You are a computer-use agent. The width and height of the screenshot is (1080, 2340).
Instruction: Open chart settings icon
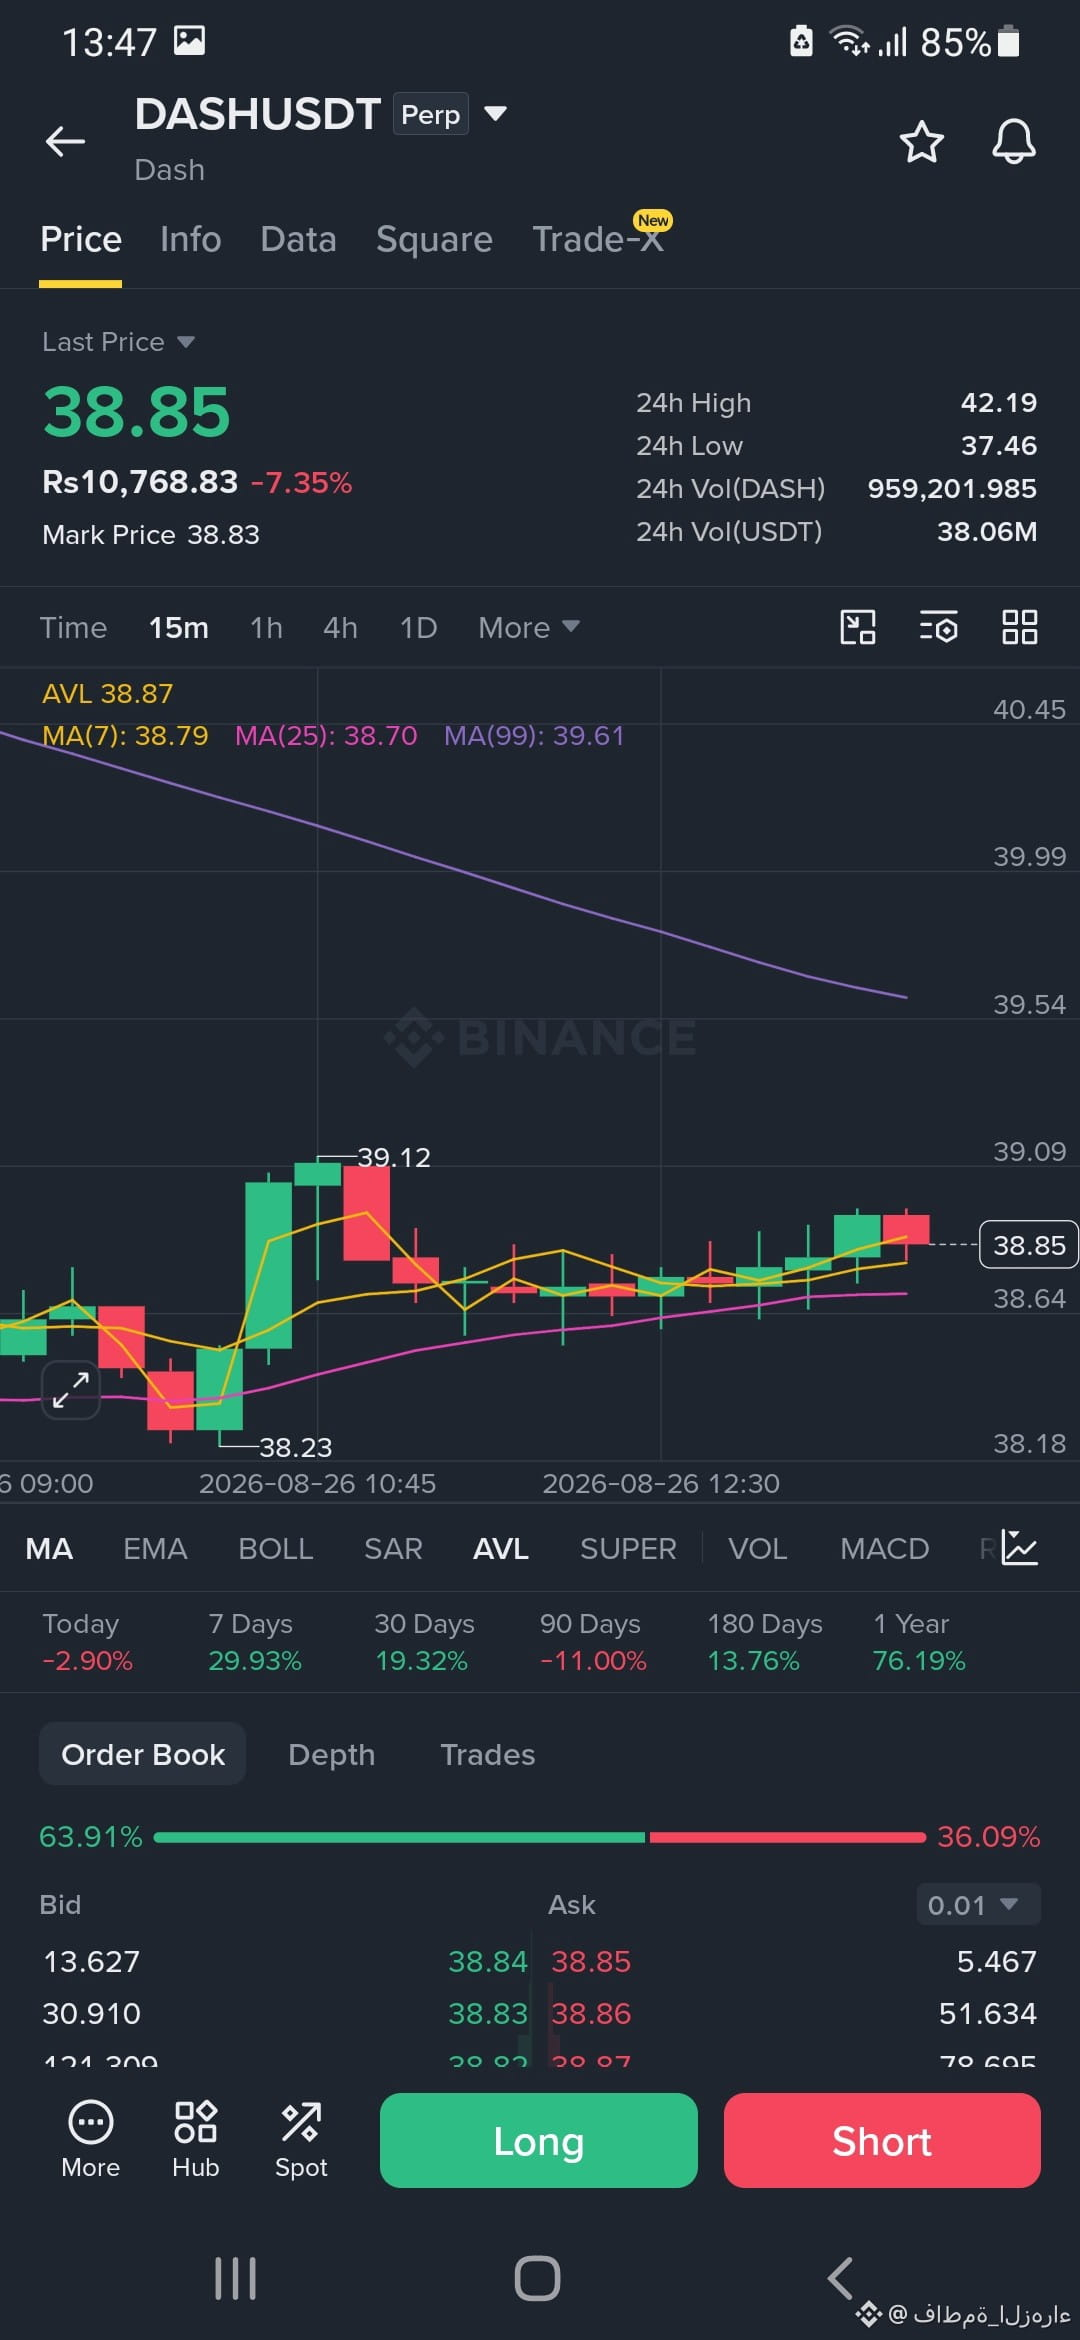(938, 627)
